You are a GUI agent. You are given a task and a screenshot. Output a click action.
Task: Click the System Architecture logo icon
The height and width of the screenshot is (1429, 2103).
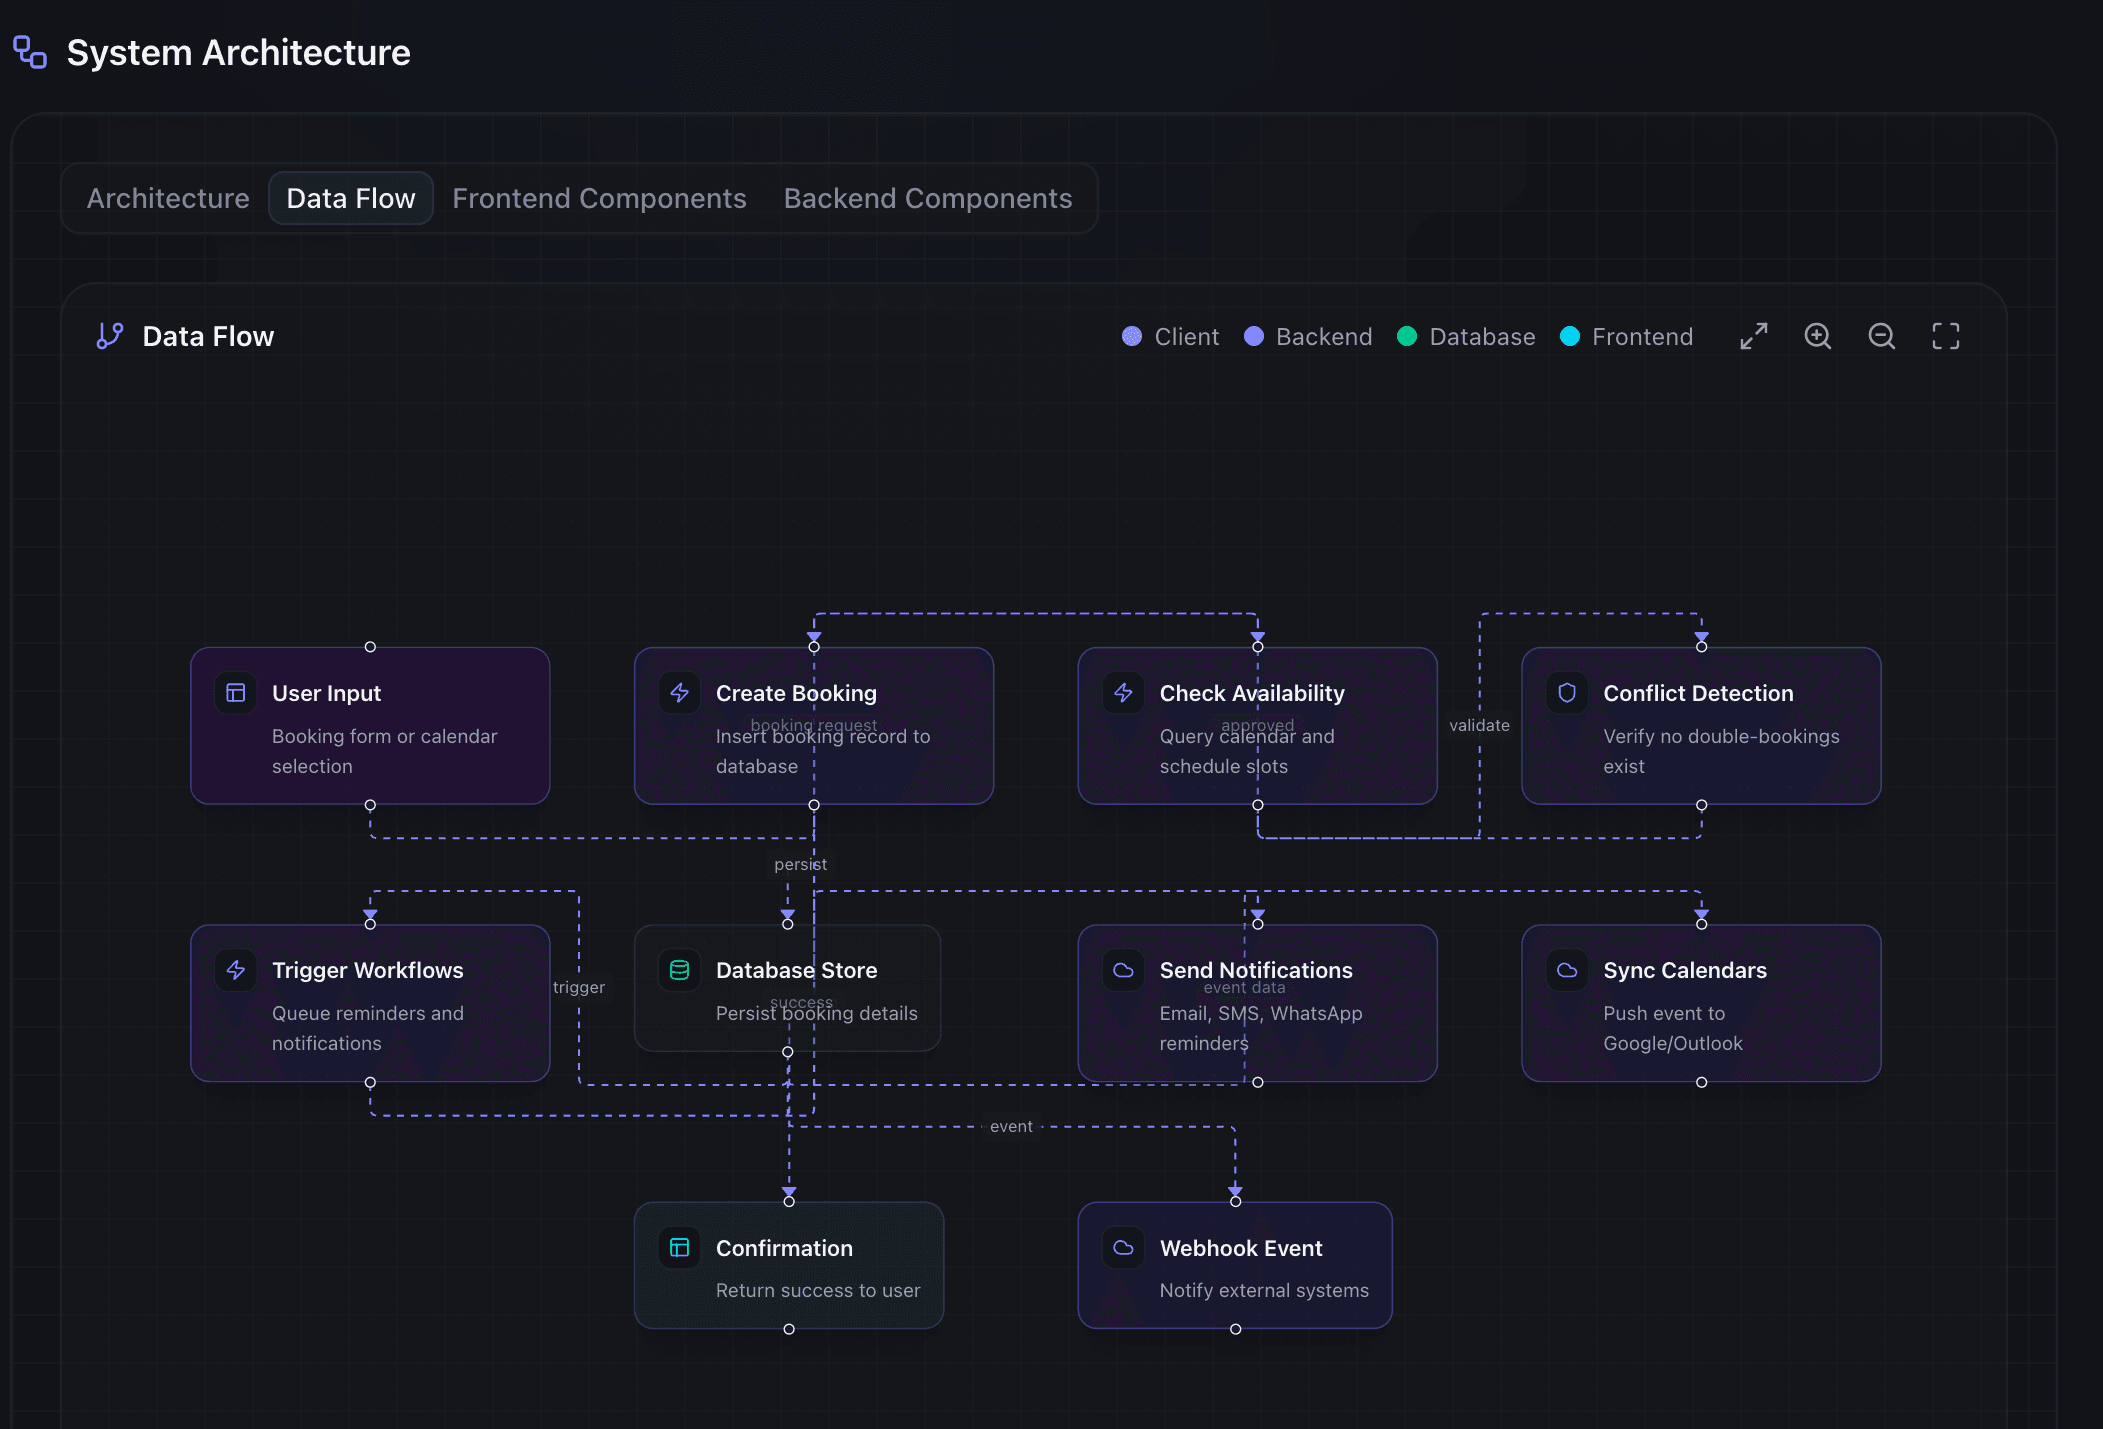pos(29,52)
